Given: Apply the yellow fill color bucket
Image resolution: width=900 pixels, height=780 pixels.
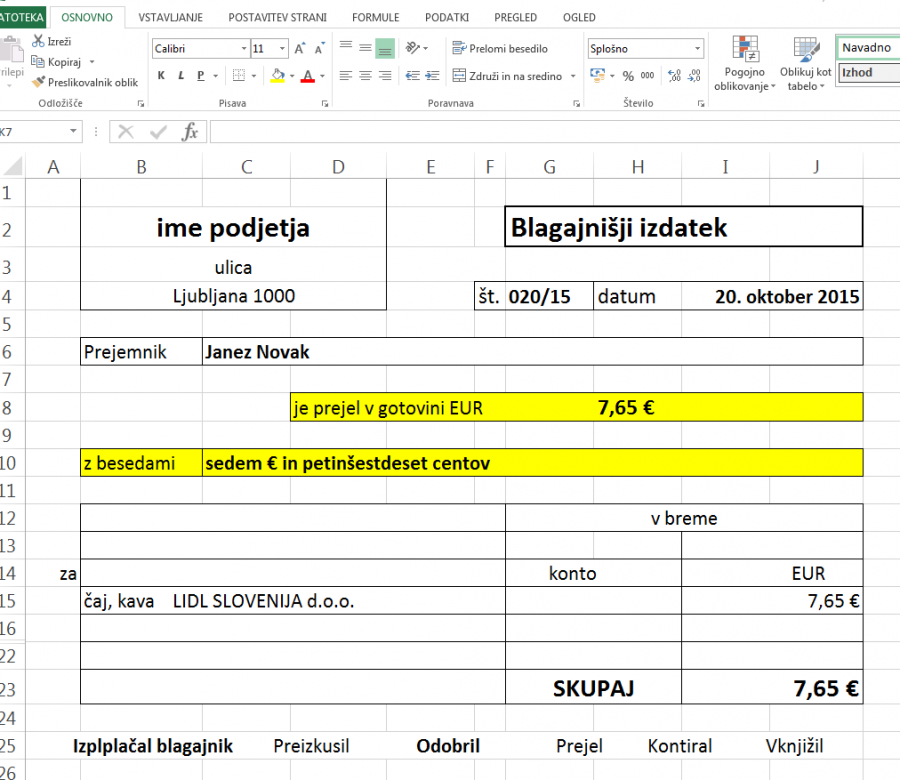Looking at the screenshot, I should (277, 76).
